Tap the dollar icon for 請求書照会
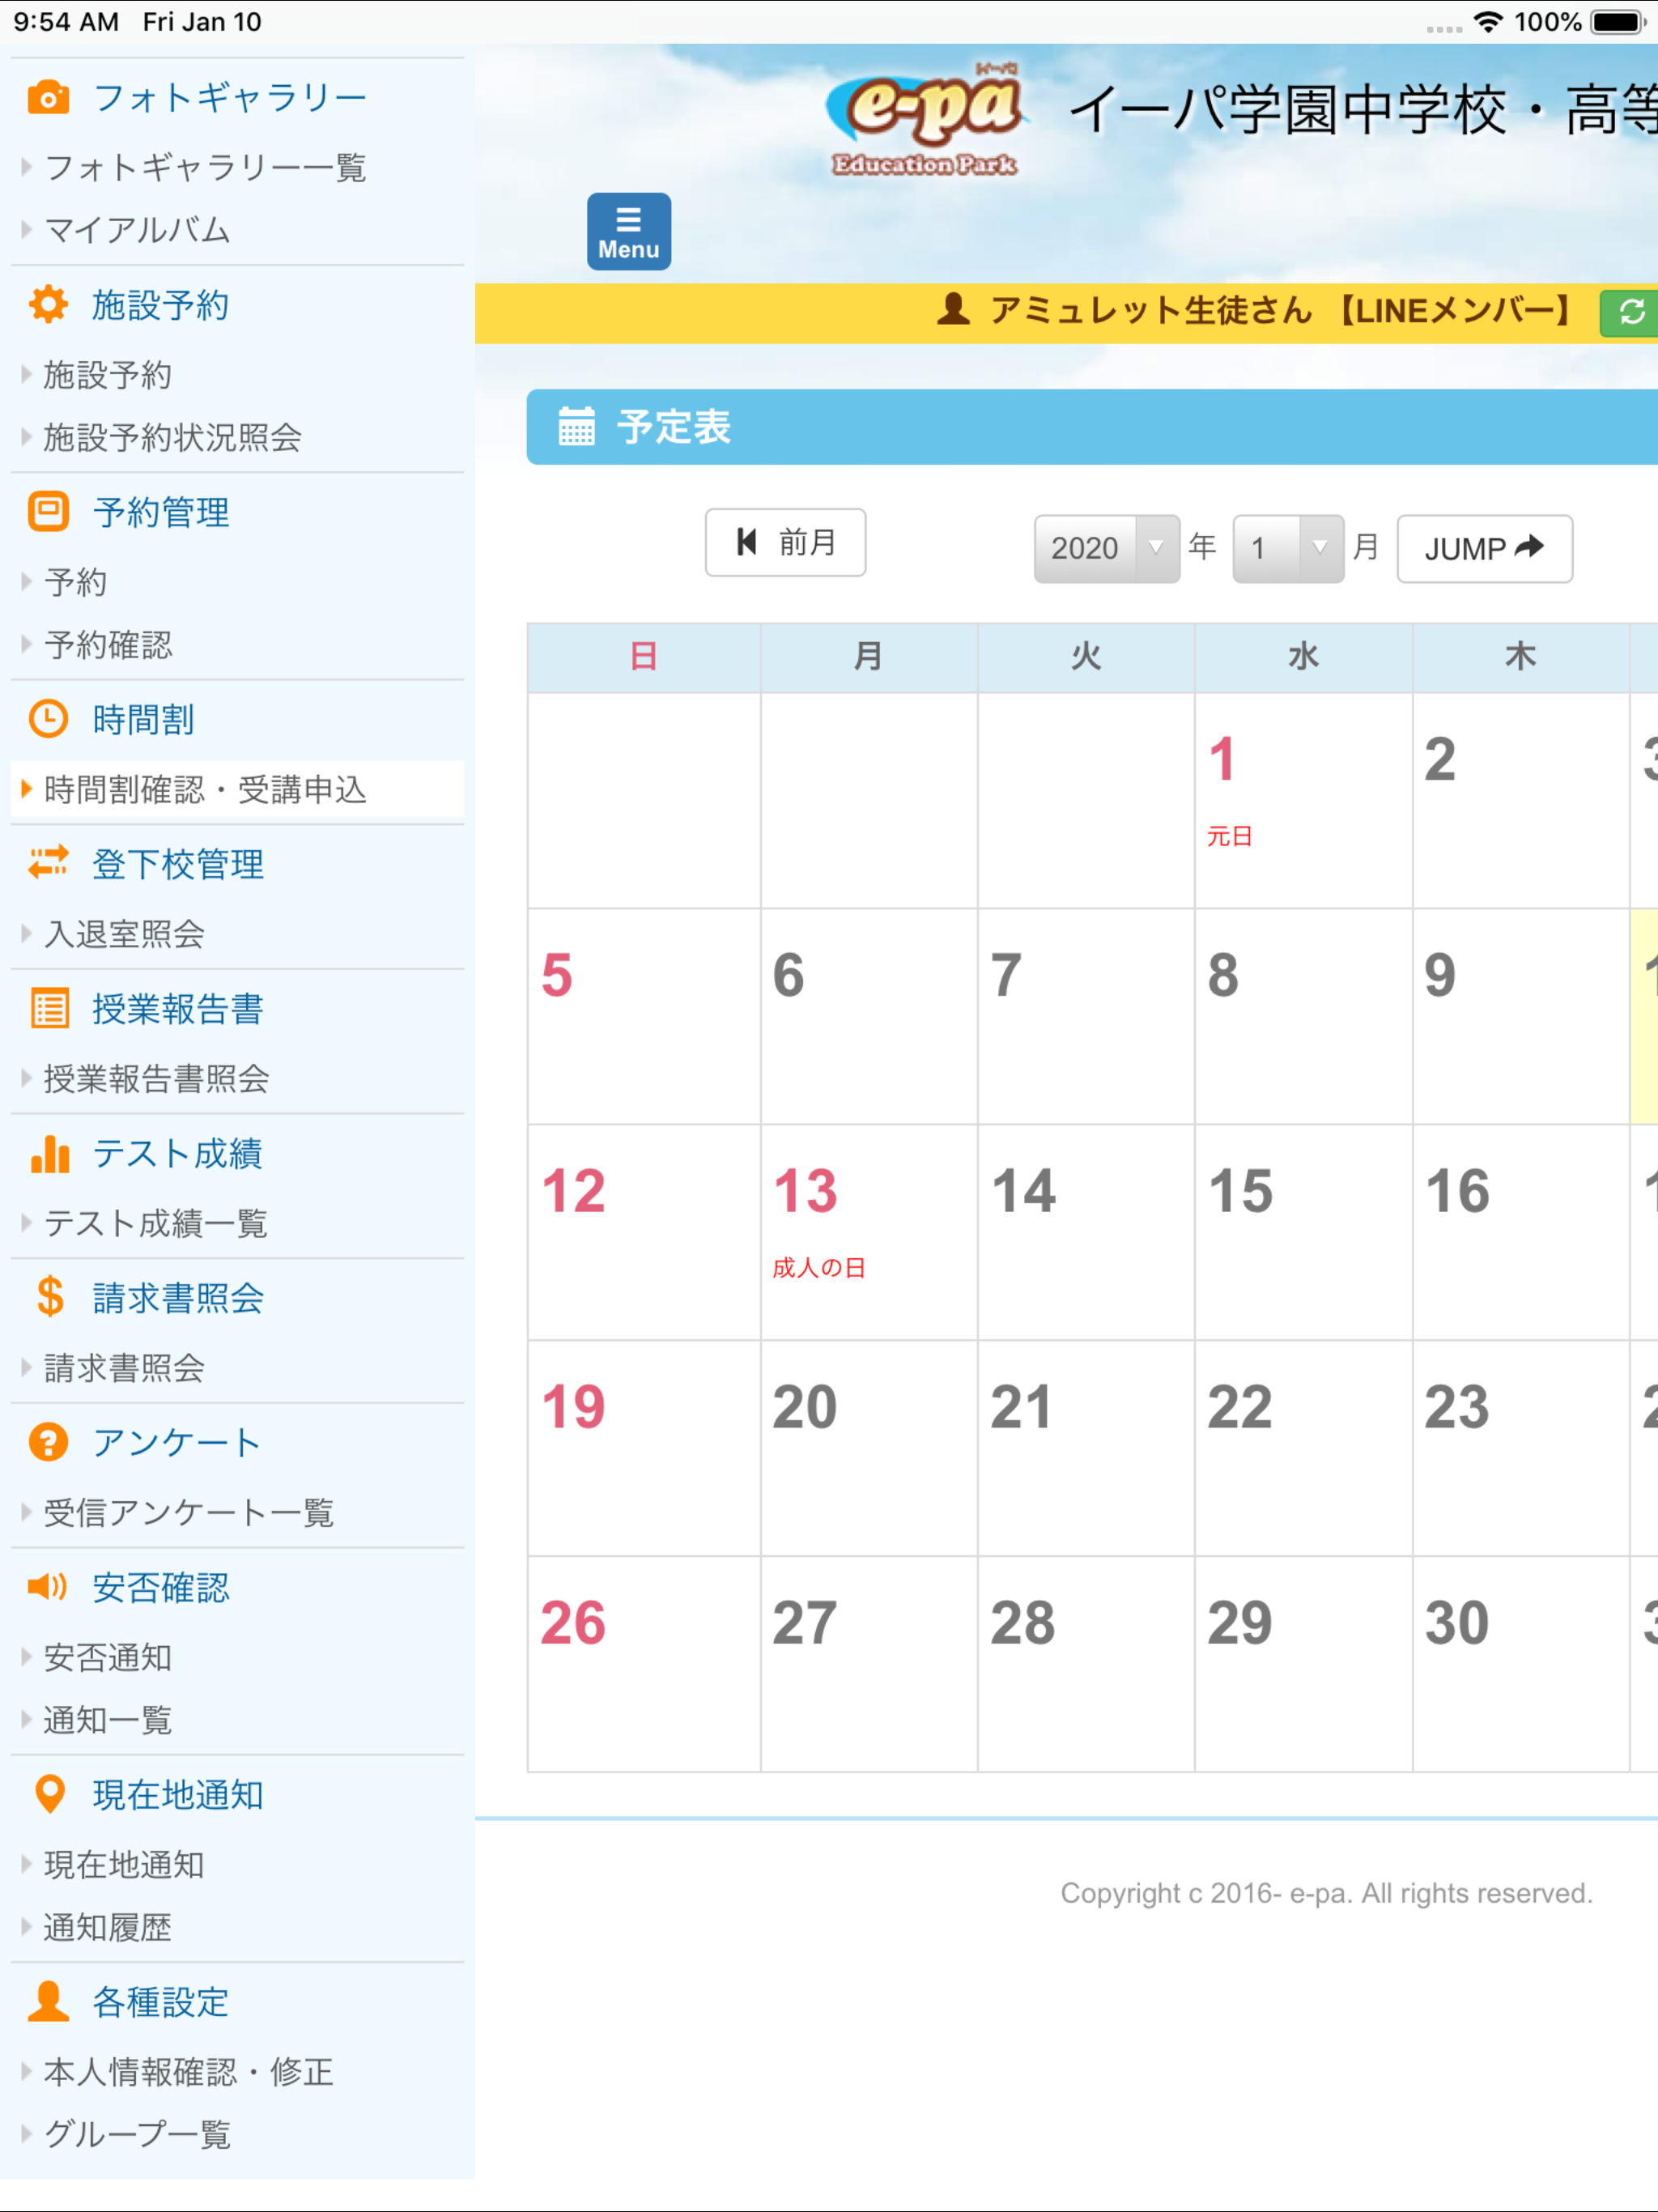This screenshot has height=2212, width=1658. 49,1297
